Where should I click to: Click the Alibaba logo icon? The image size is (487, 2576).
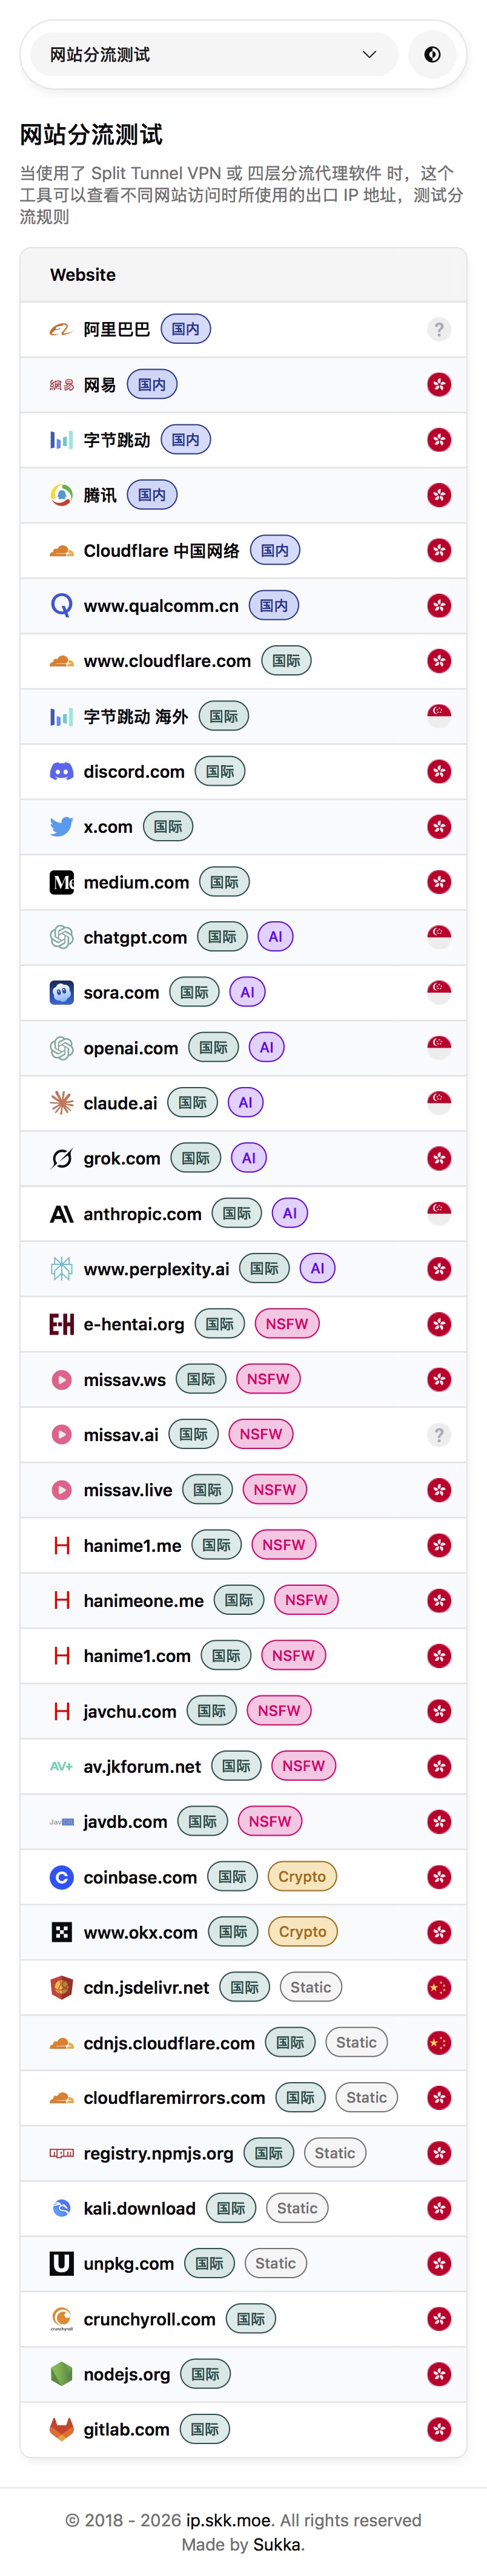[61, 329]
